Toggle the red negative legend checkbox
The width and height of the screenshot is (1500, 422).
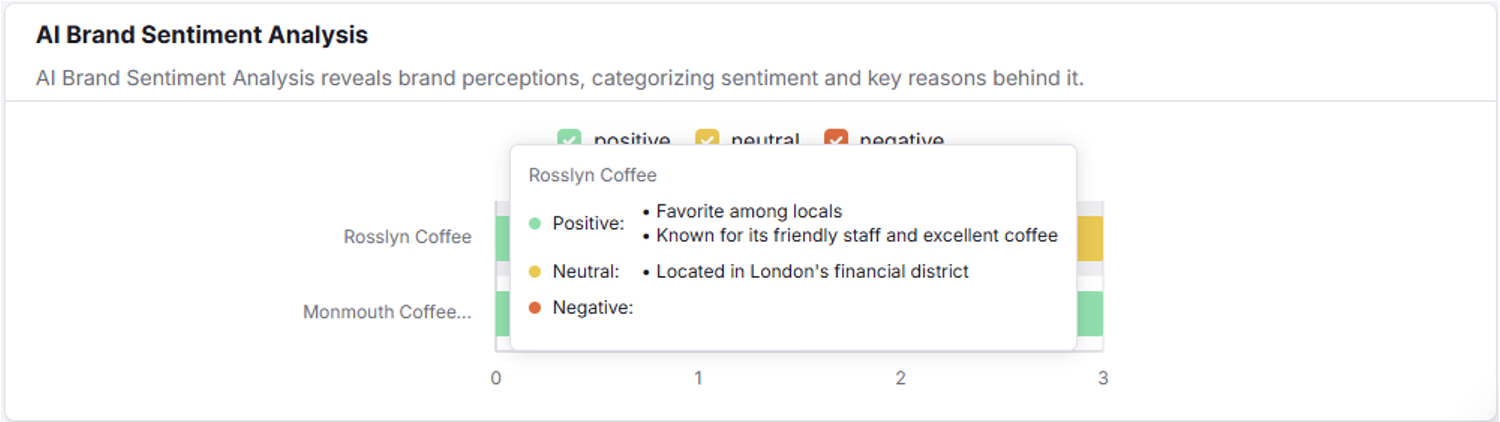tap(836, 139)
